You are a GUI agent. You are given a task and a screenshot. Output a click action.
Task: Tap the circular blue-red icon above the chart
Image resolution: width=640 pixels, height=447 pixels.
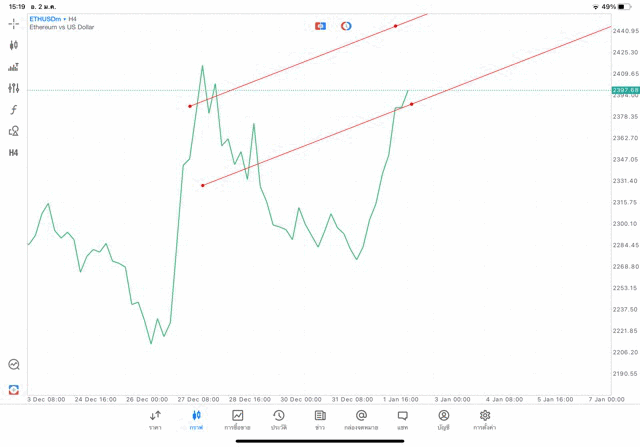[x=346, y=26]
